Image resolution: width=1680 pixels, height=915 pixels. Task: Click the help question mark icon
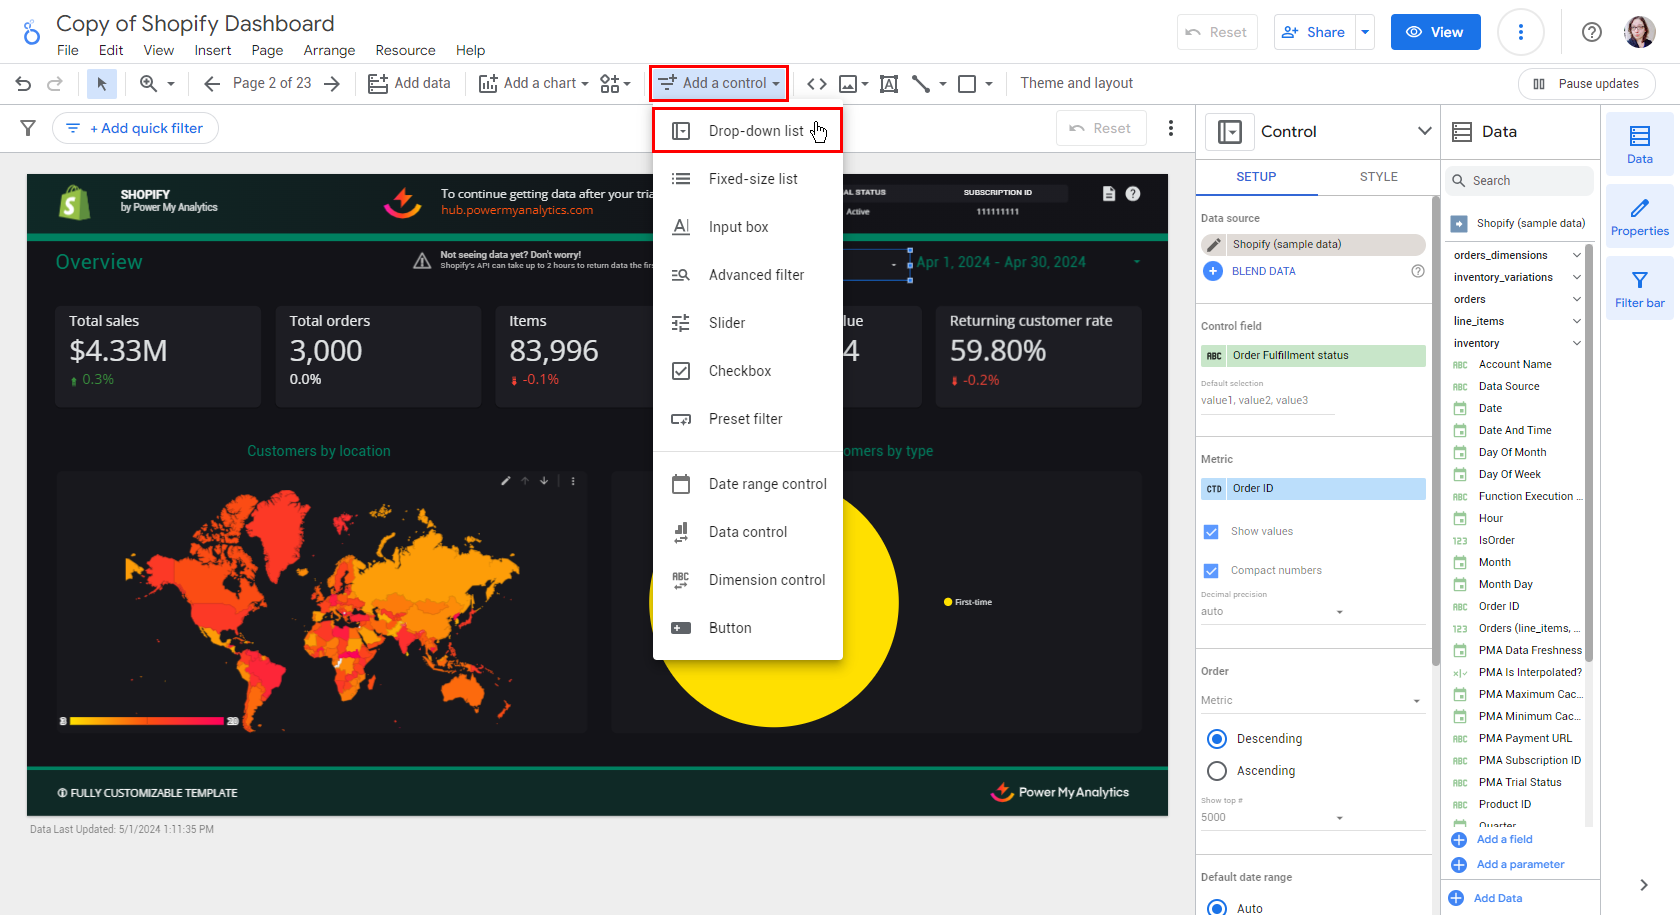tap(1591, 32)
